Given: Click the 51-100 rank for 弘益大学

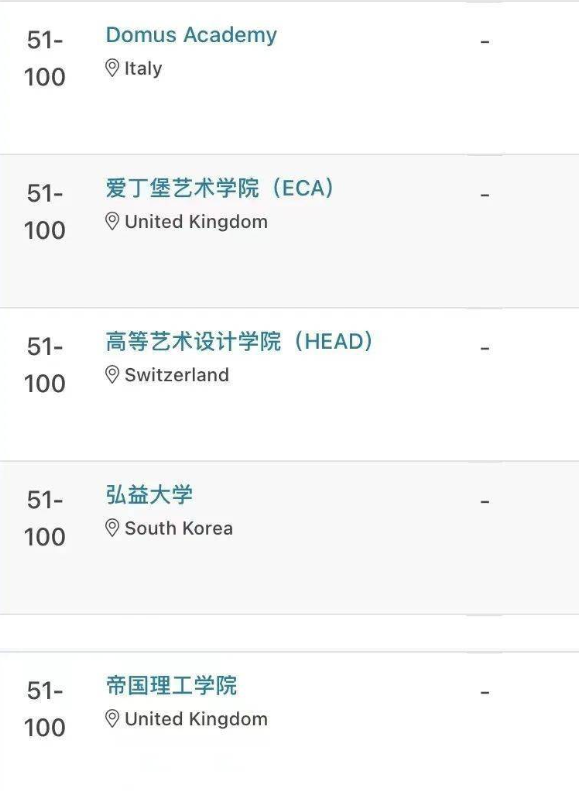Looking at the screenshot, I should pyautogui.click(x=45, y=519).
